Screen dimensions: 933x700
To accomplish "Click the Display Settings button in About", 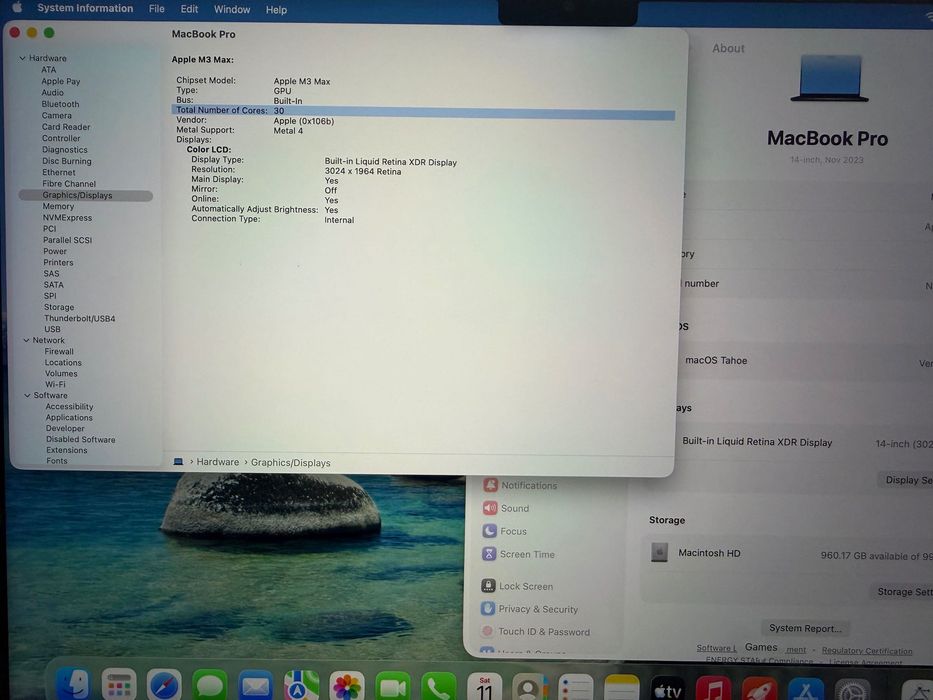I will pos(906,480).
